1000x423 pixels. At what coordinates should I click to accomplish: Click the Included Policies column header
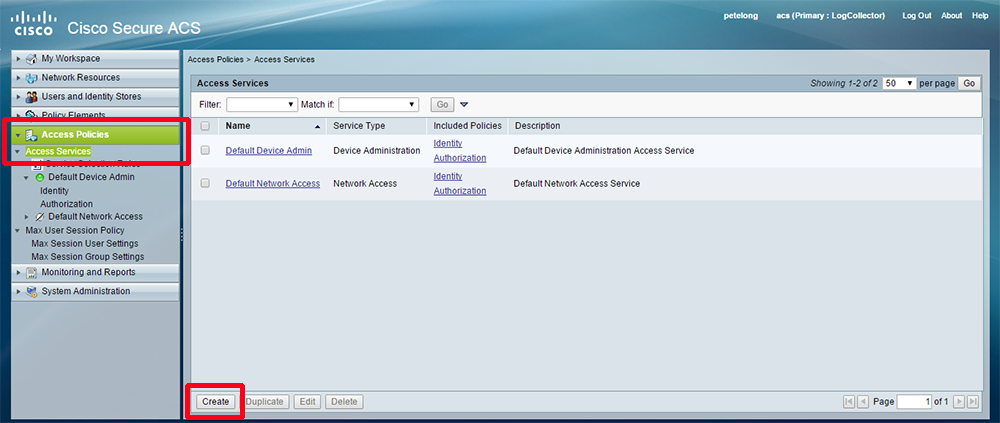coord(467,126)
